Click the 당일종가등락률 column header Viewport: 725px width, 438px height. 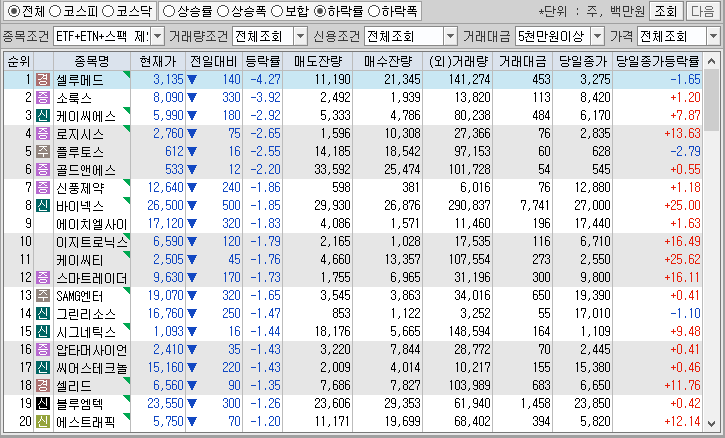pyautogui.click(x=657, y=61)
